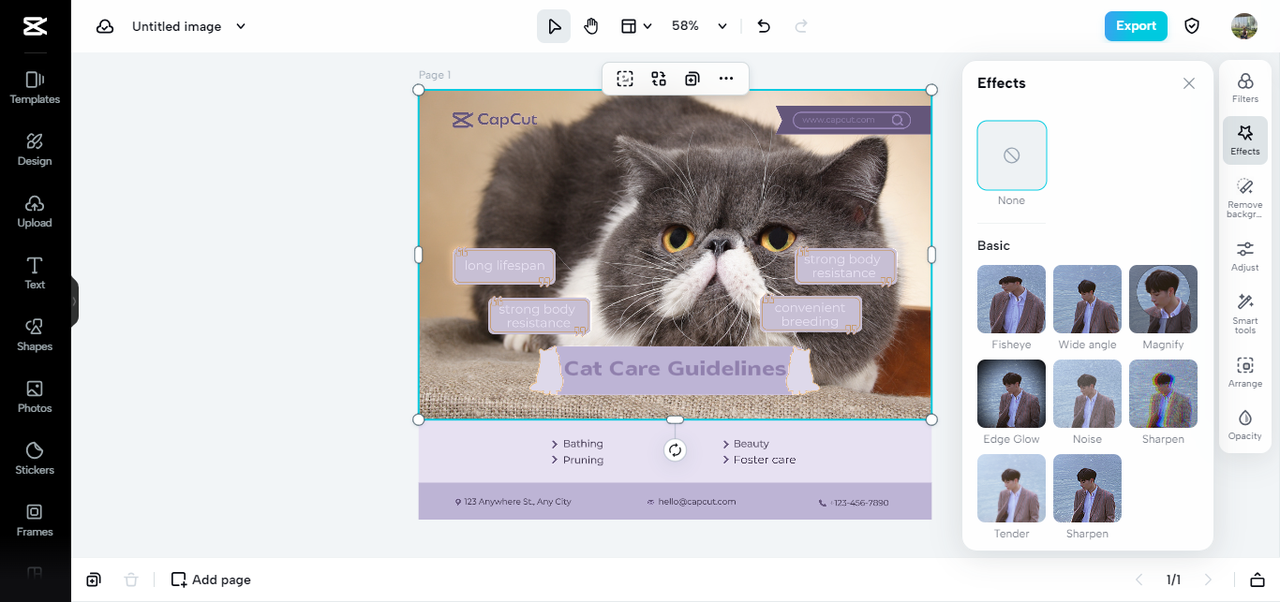1280x602 pixels.
Task: Undo the last action
Action: click(x=764, y=26)
